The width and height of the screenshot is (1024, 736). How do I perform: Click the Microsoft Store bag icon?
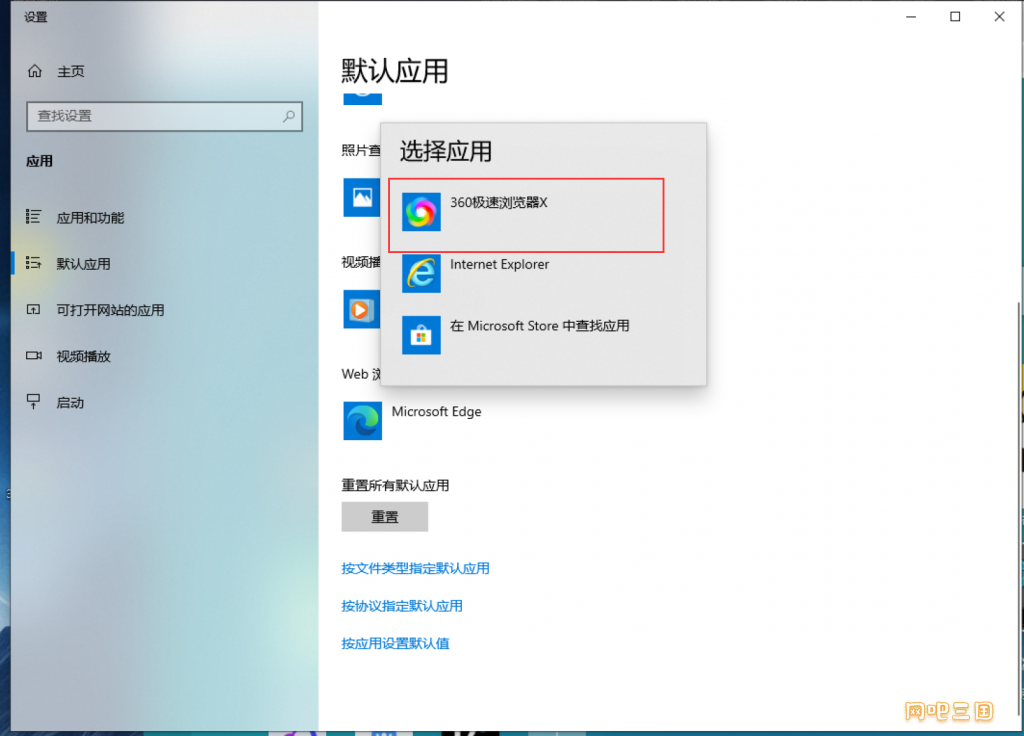pos(421,335)
